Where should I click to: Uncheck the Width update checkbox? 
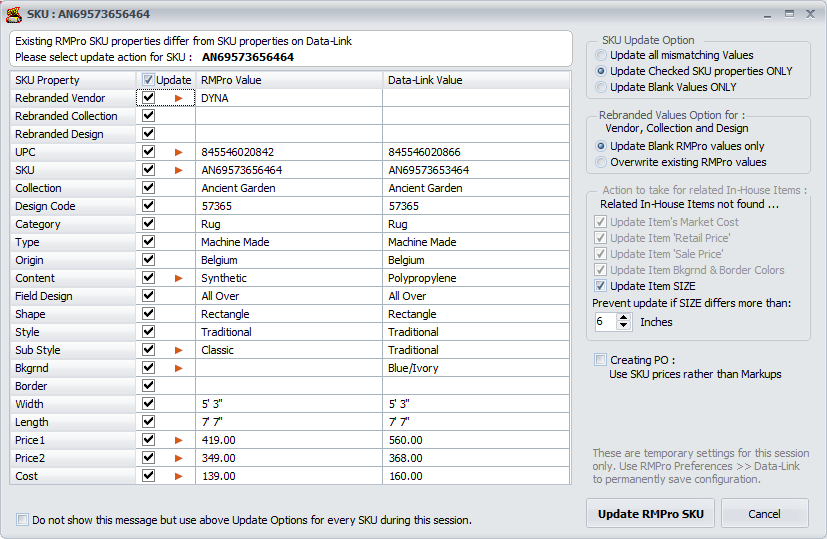coord(148,403)
